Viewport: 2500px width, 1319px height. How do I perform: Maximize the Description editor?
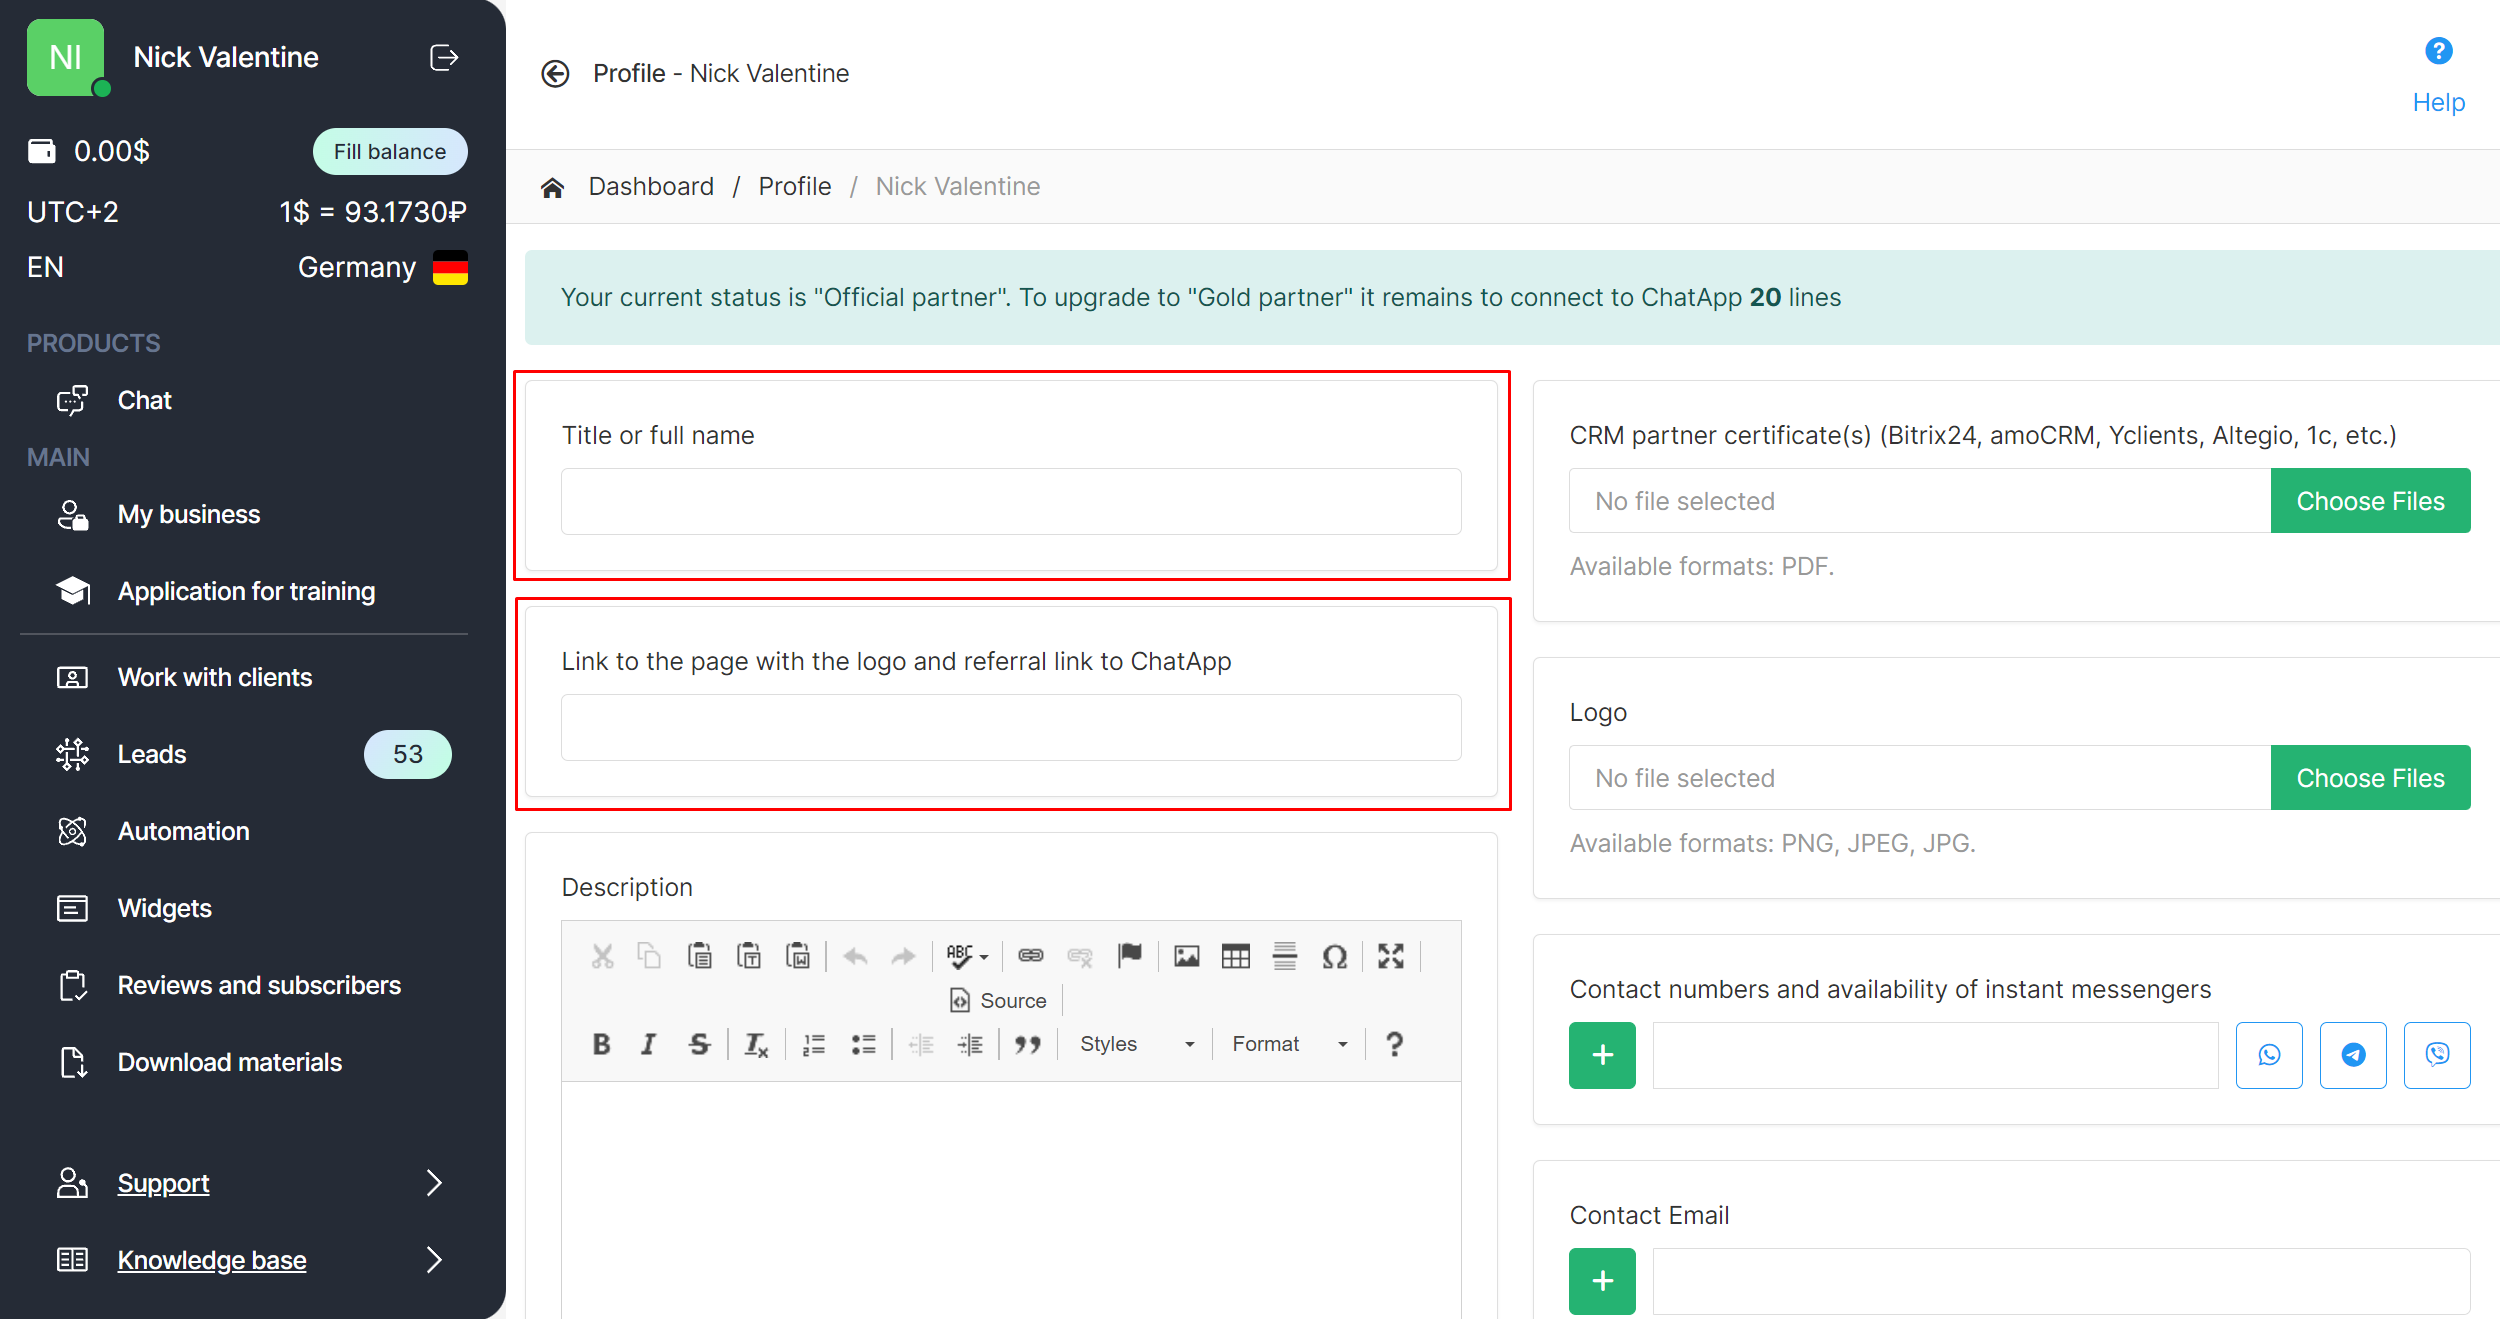[x=1390, y=956]
